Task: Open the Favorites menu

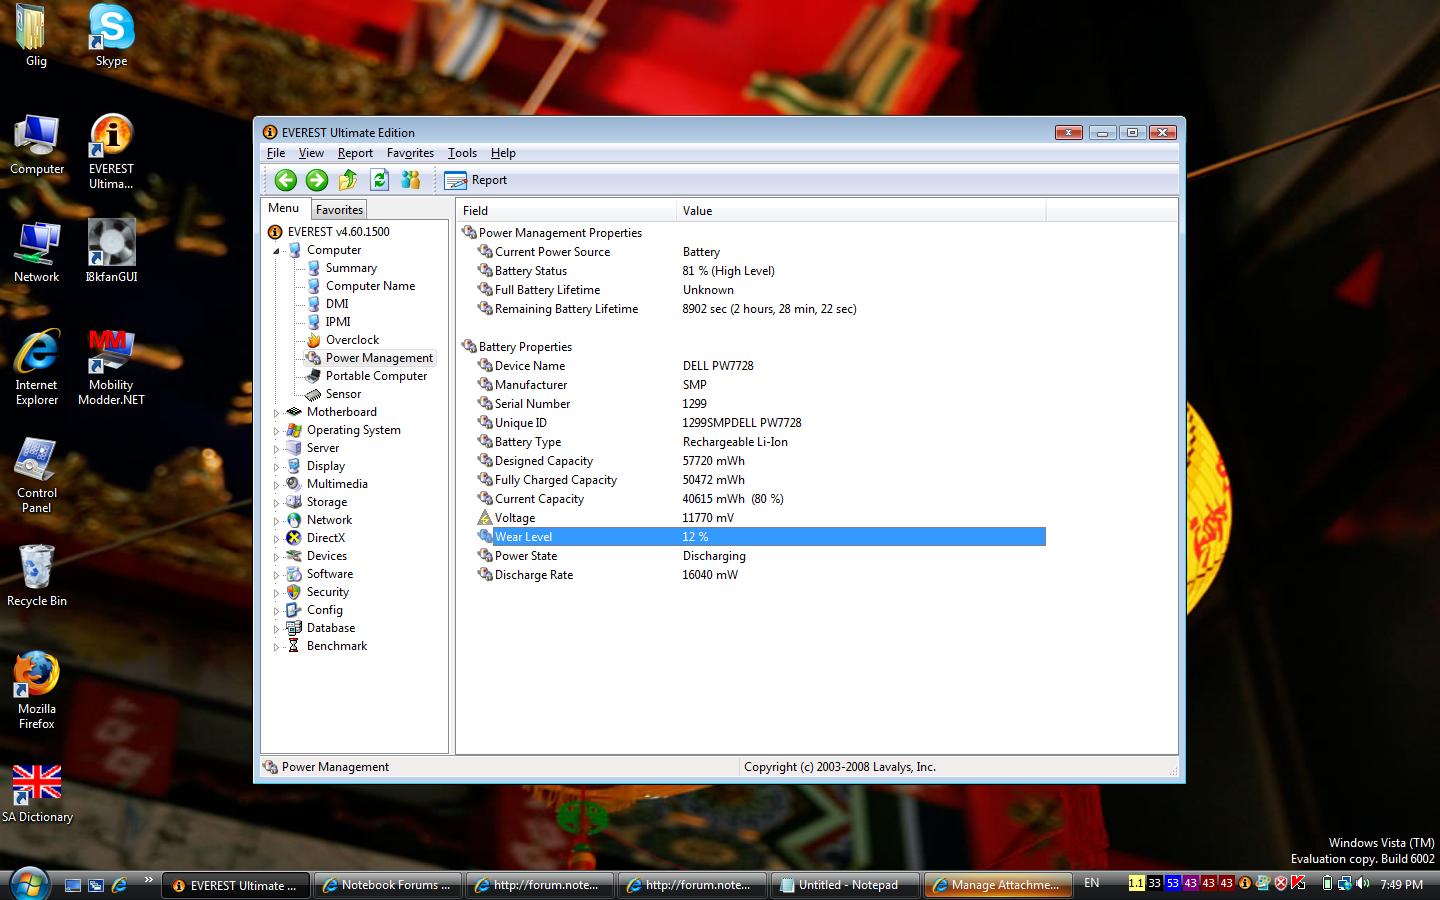Action: coord(410,153)
